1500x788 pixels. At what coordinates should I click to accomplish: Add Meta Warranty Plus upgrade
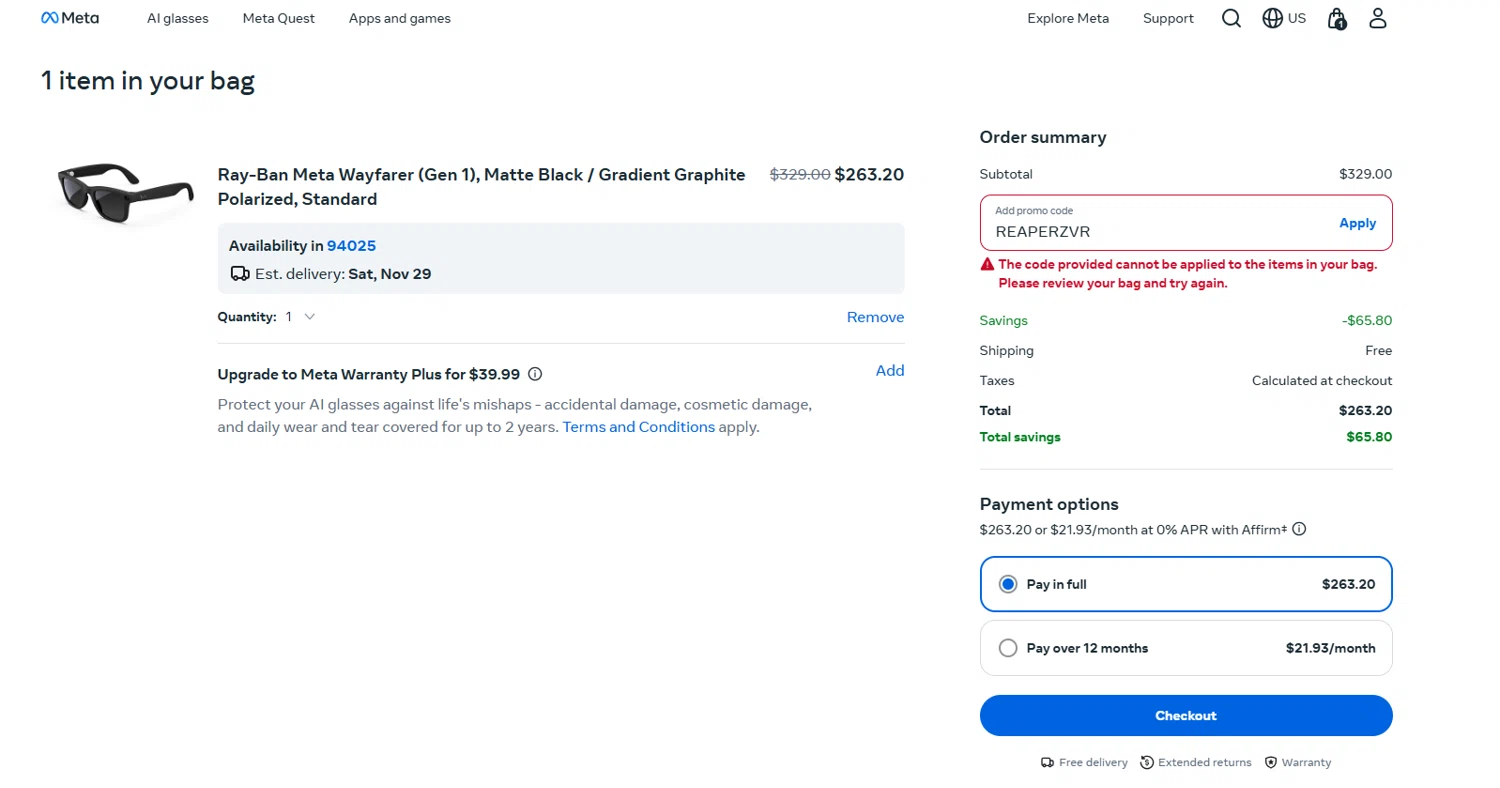tap(890, 370)
